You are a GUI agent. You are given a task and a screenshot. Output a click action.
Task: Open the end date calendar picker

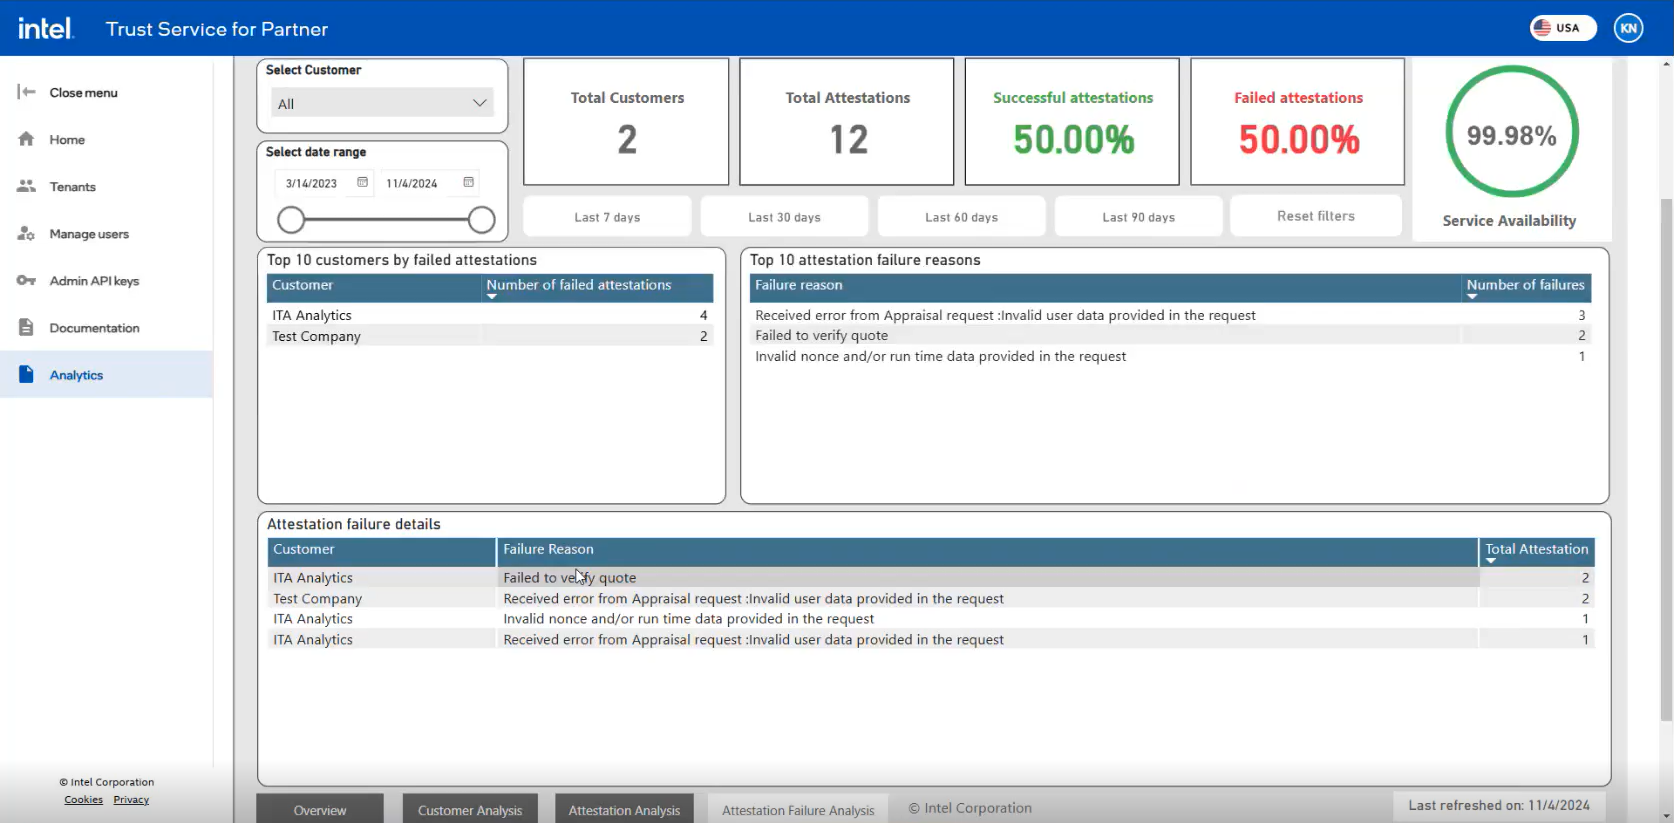point(468,182)
